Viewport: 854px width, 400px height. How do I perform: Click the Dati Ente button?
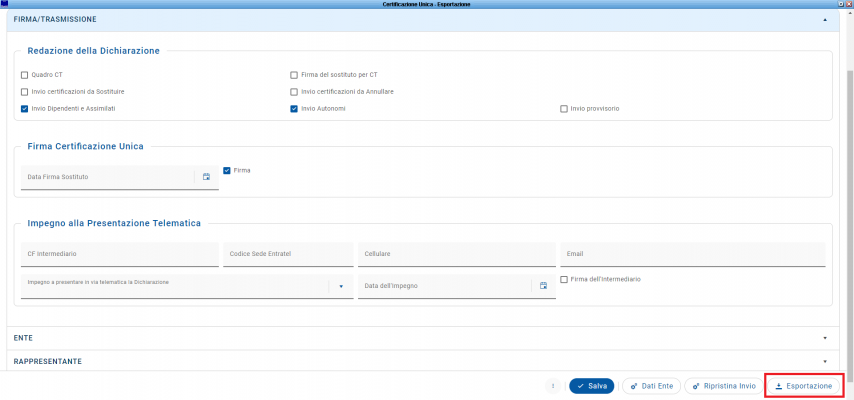651,386
